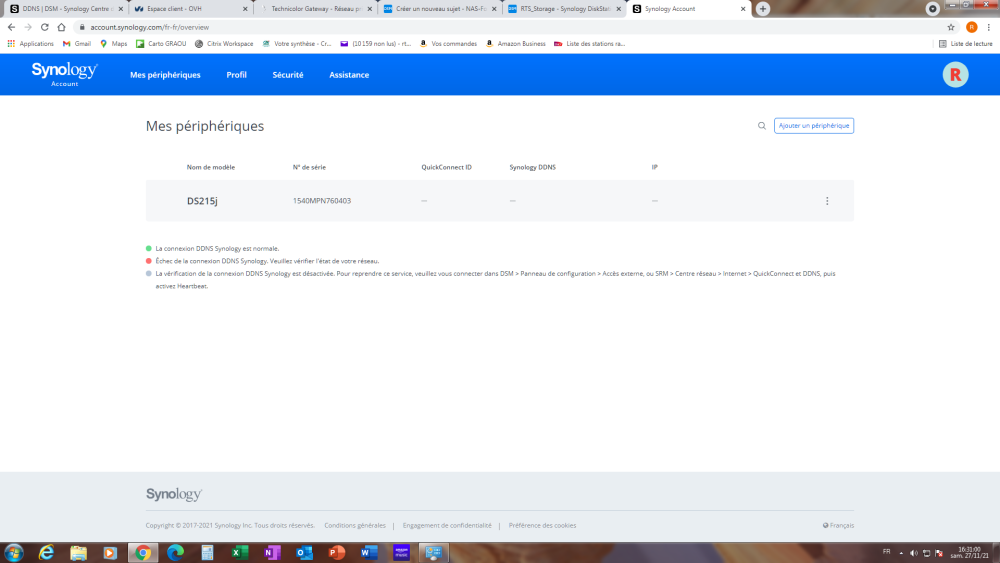Open the DS215j device options menu
Screen dimensions: 1000x563
point(827,201)
